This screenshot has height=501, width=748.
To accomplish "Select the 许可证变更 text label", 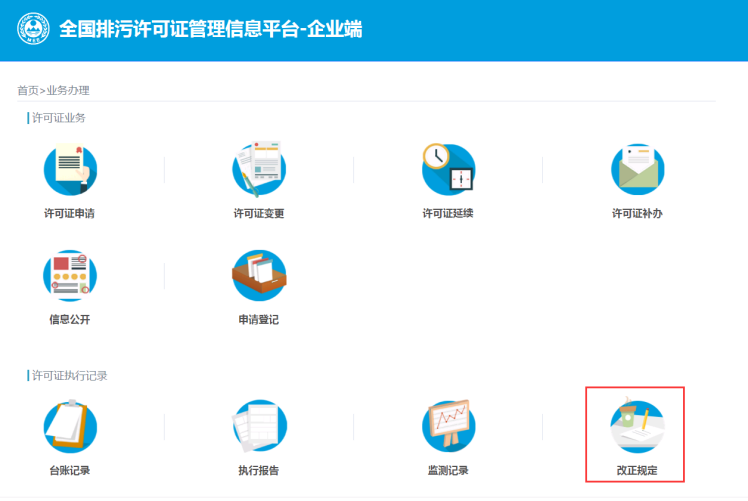I will pyautogui.click(x=259, y=213).
